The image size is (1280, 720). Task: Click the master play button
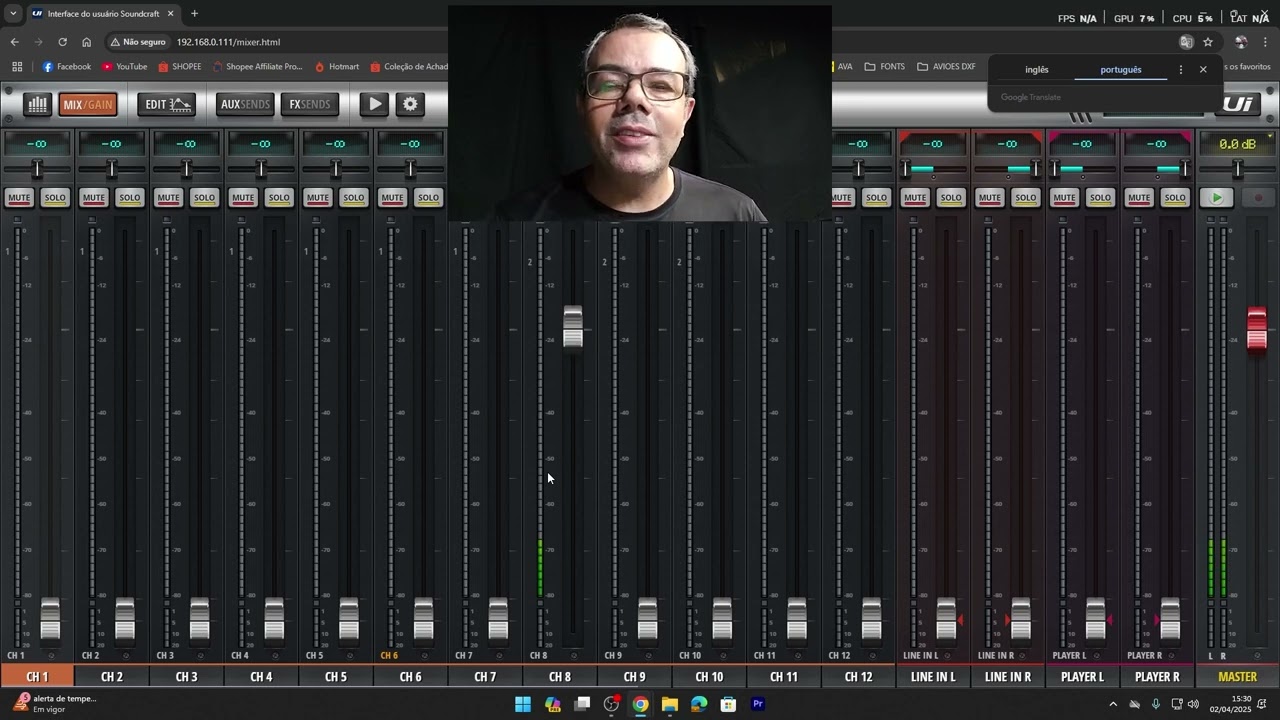coord(1217,197)
